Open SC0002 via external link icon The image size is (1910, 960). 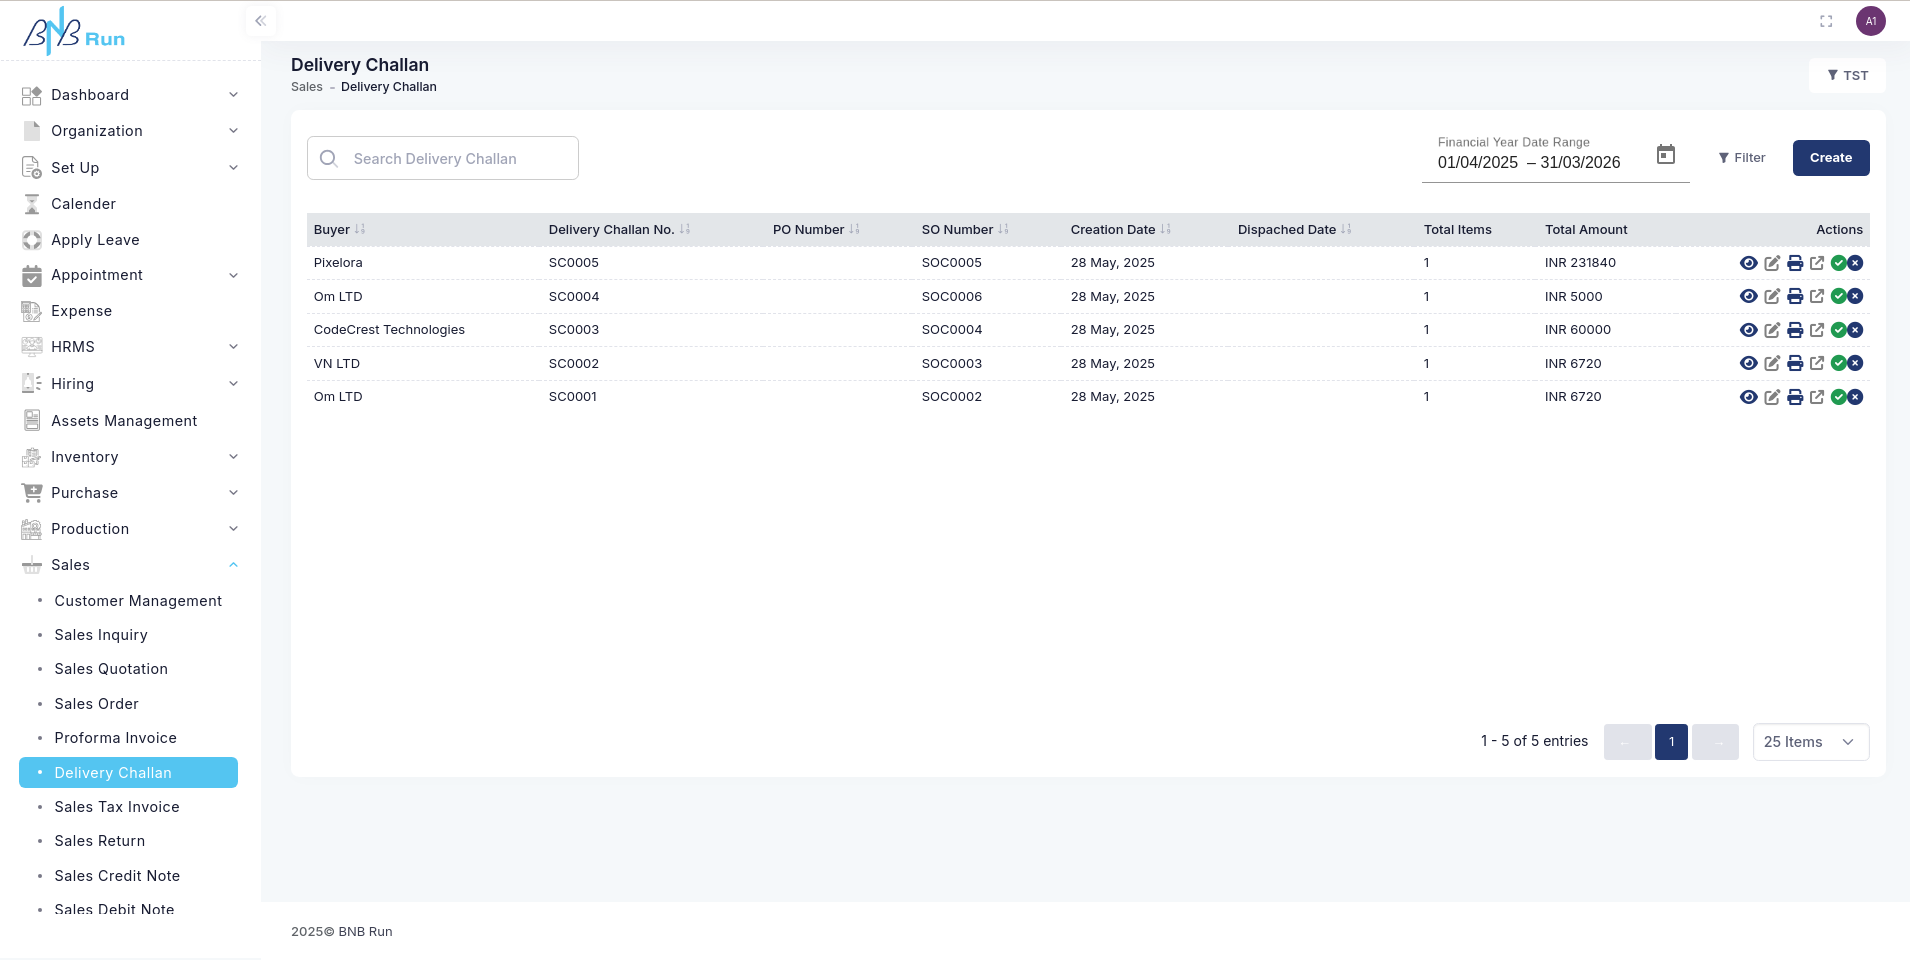(1817, 364)
